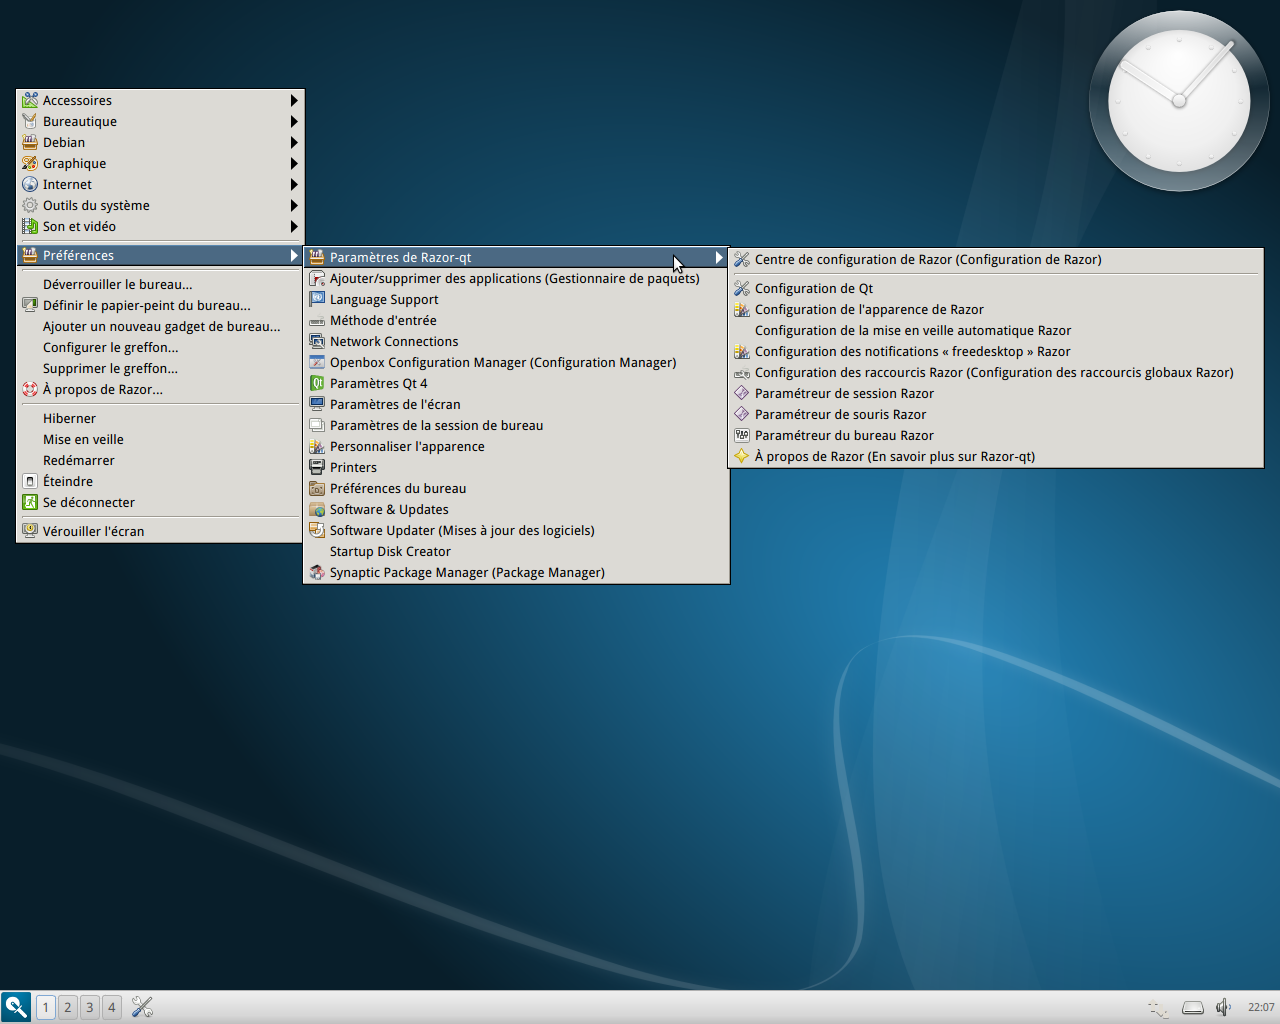The height and width of the screenshot is (1024, 1280).
Task: Open Configuration des notifications freedesktop Razor
Action: point(996,351)
